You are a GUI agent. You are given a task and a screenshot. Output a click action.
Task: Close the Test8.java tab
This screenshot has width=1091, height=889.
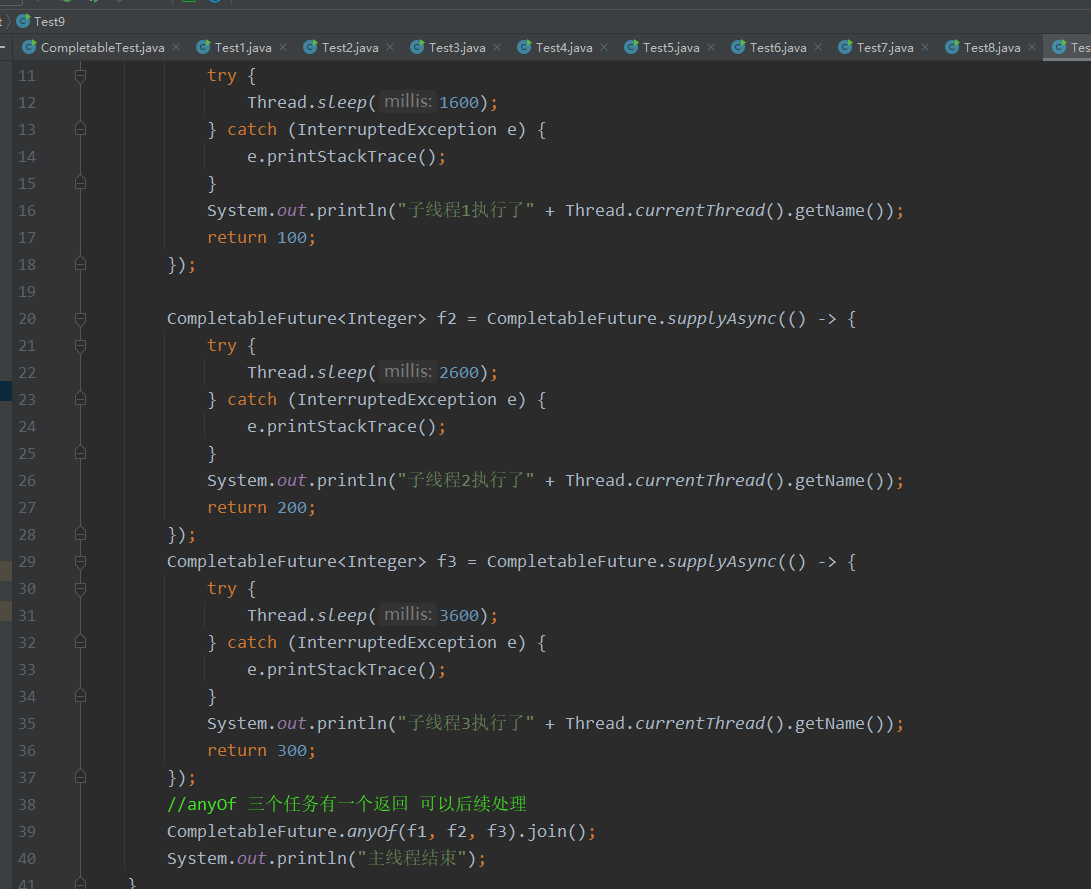(x=1032, y=47)
